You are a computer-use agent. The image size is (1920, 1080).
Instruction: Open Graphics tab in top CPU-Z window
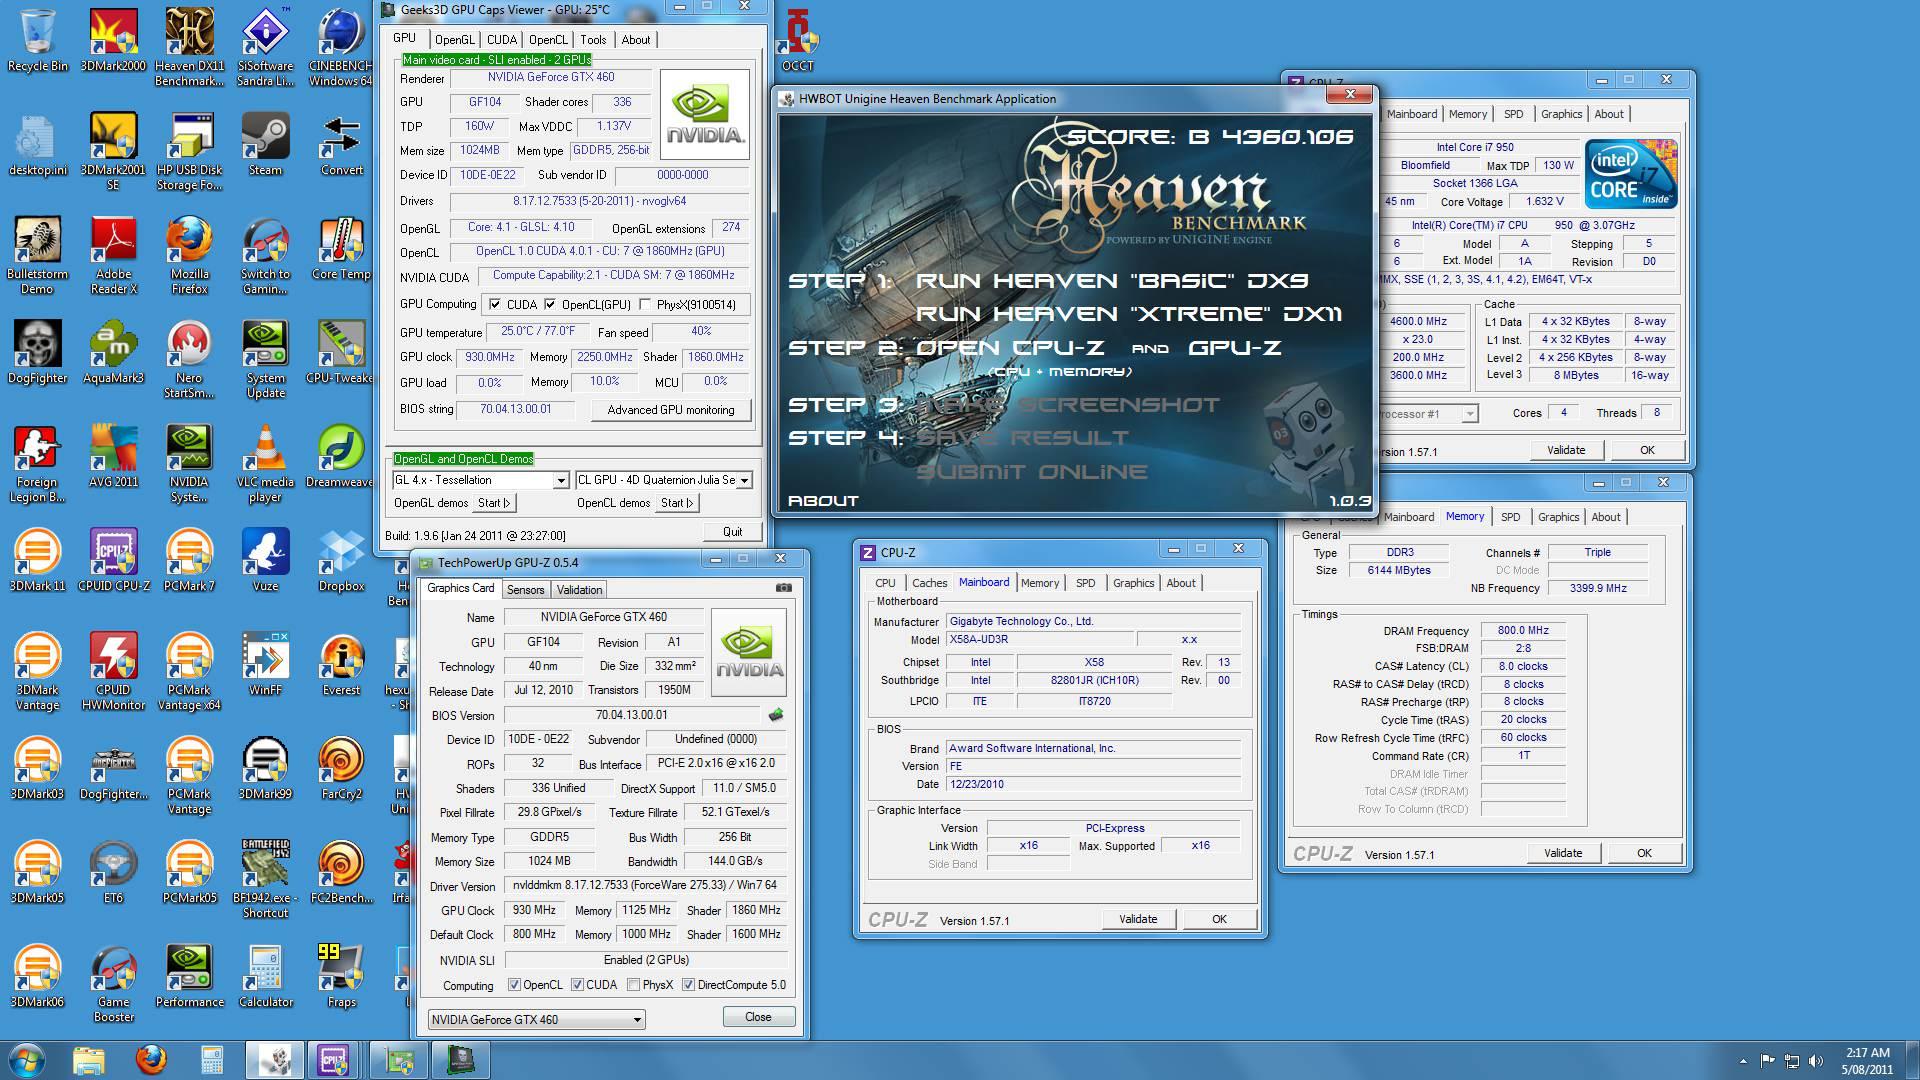(1561, 114)
